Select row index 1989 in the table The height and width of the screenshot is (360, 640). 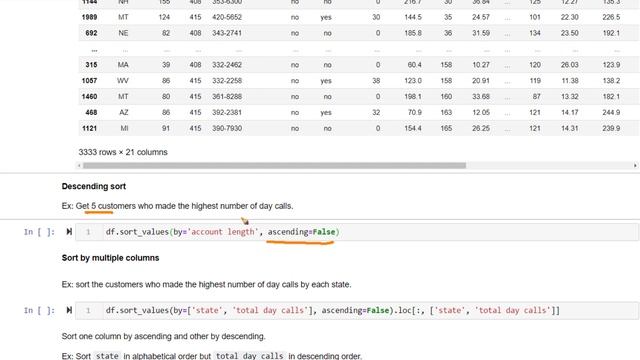click(89, 17)
